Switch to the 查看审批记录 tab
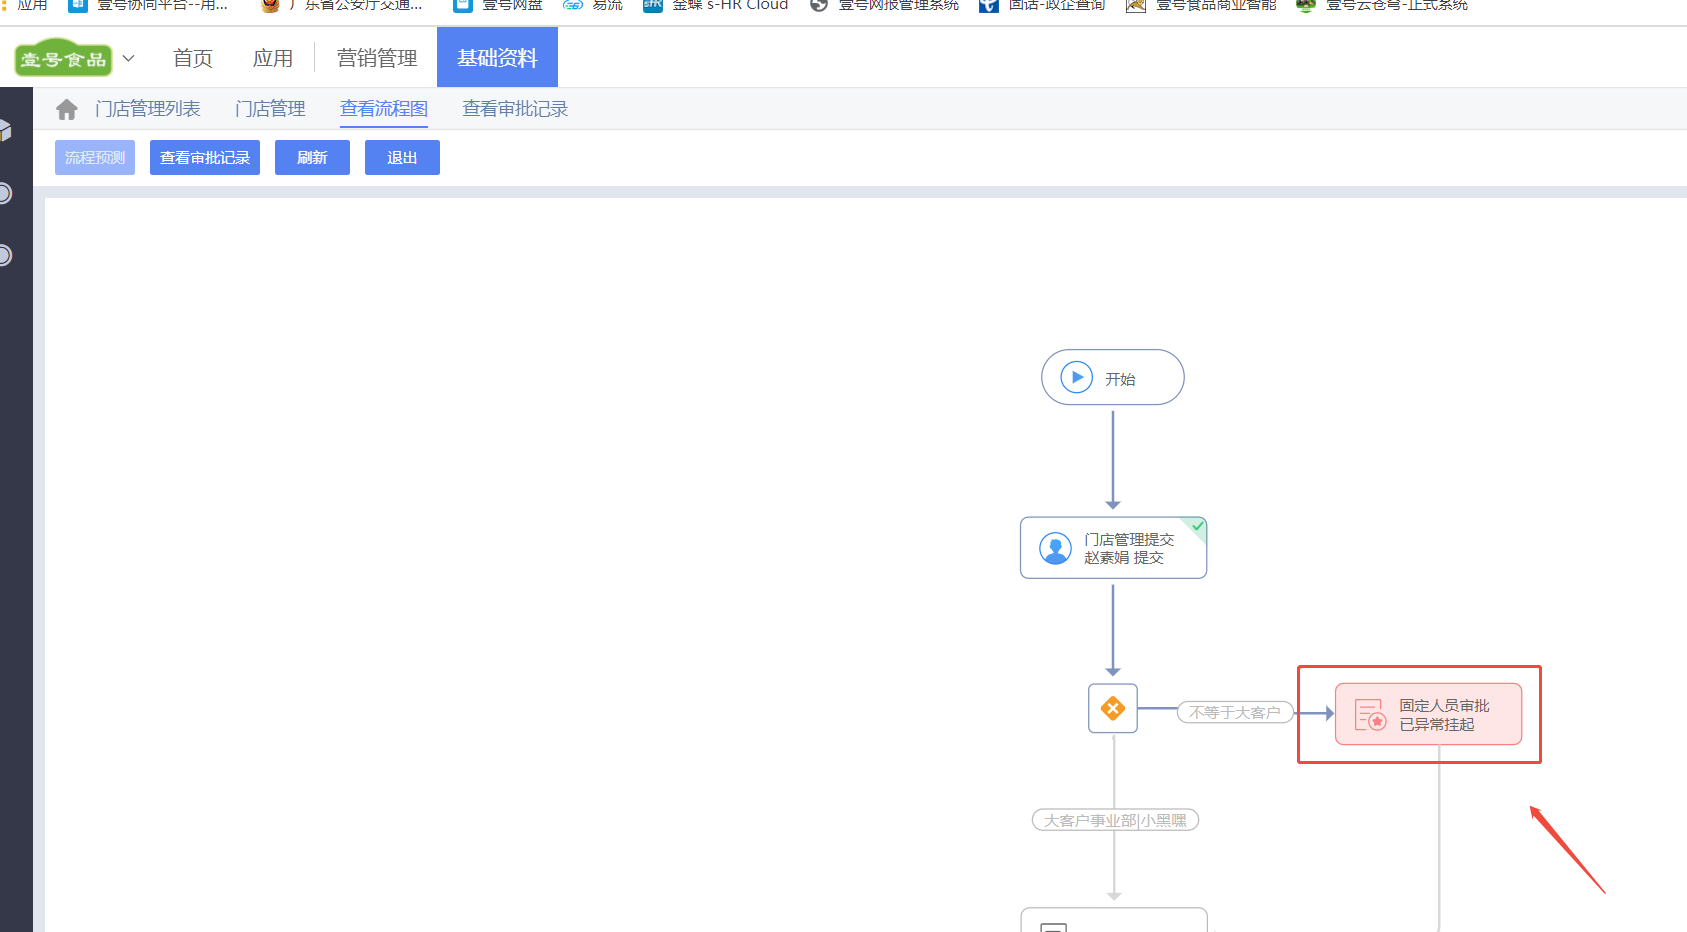The width and height of the screenshot is (1687, 932). pyautogui.click(x=514, y=109)
